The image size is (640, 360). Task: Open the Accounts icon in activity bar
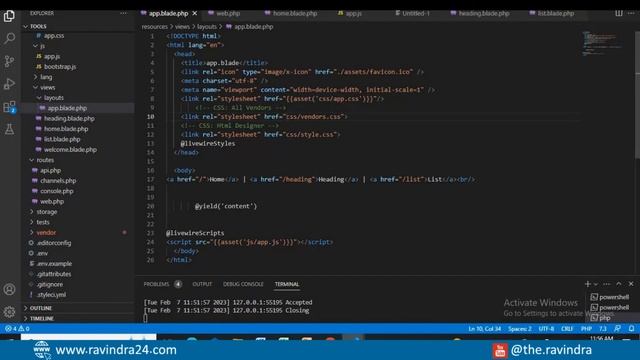[x=9, y=289]
